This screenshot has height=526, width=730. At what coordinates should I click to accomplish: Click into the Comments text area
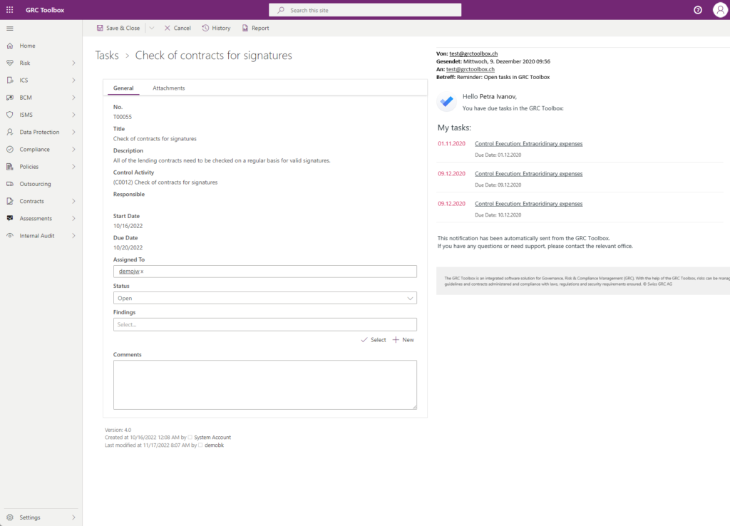tap(265, 385)
